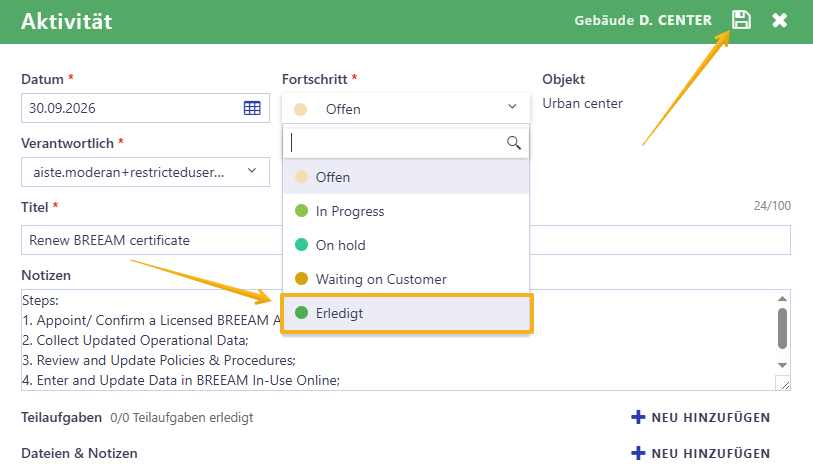813x467 pixels.
Task: Click the magnifier icon in dropdown search
Action: point(513,143)
